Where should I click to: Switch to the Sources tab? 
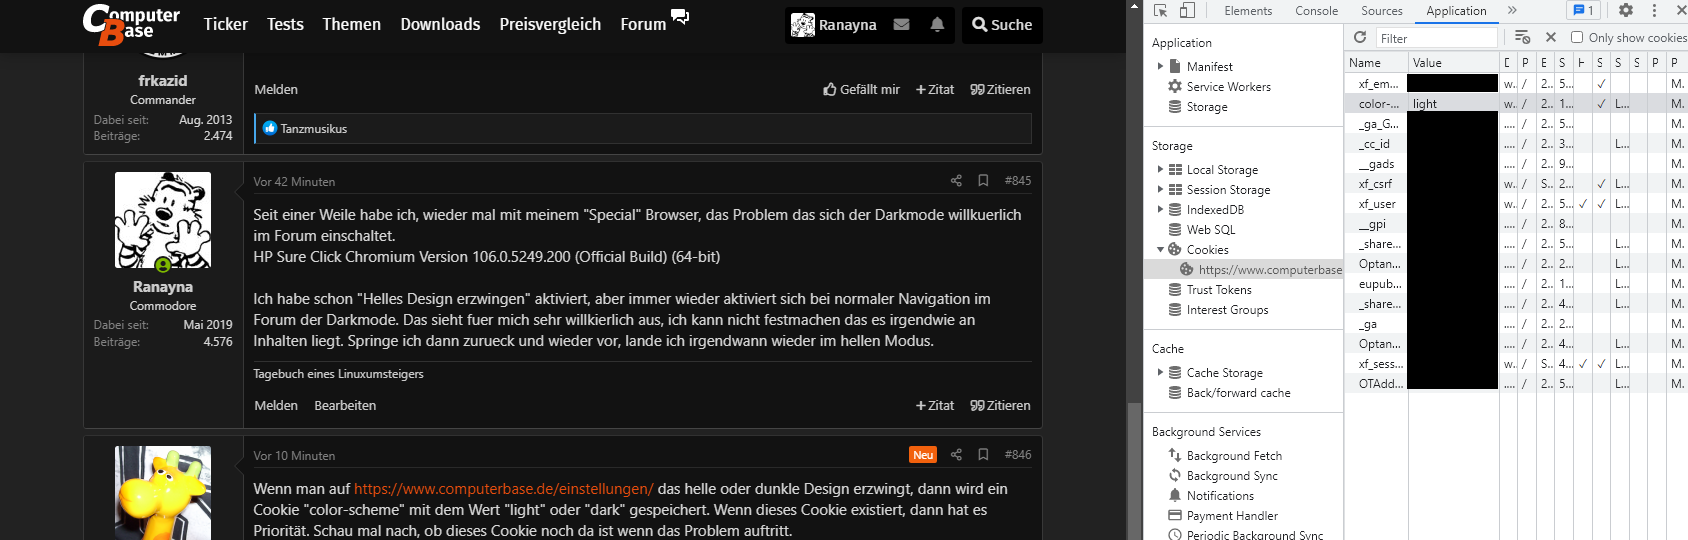[x=1382, y=11]
